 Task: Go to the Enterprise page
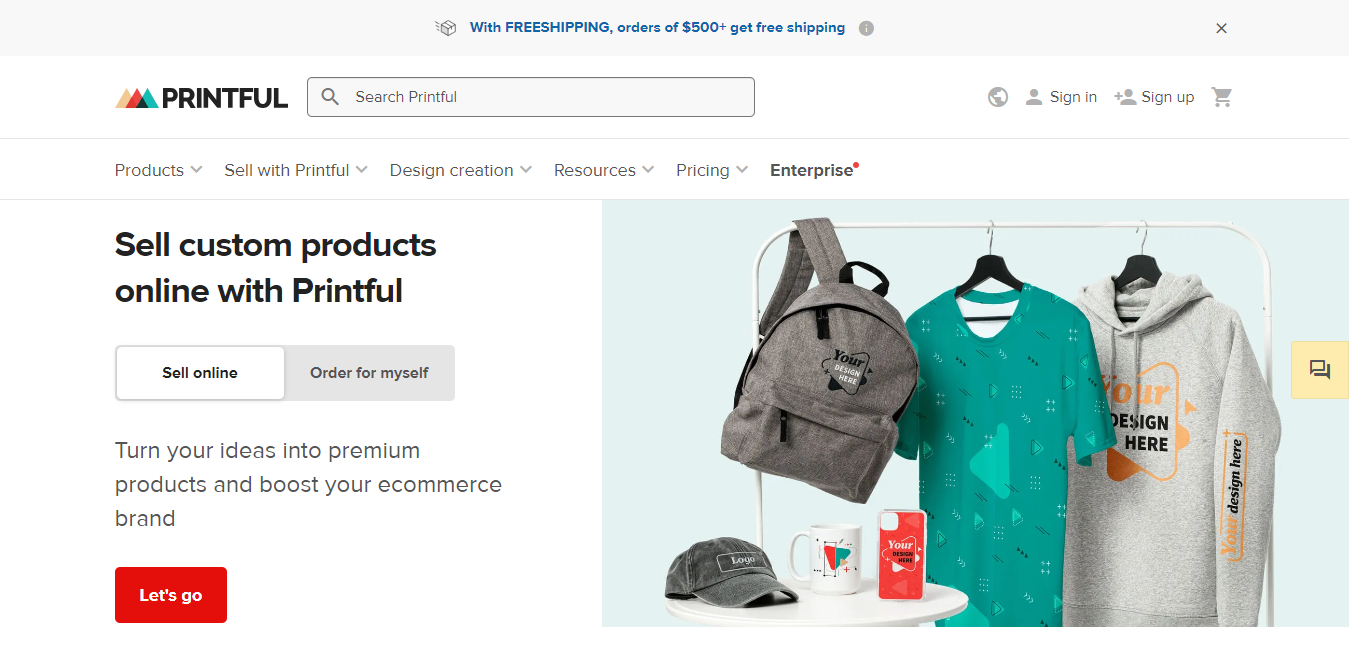812,170
